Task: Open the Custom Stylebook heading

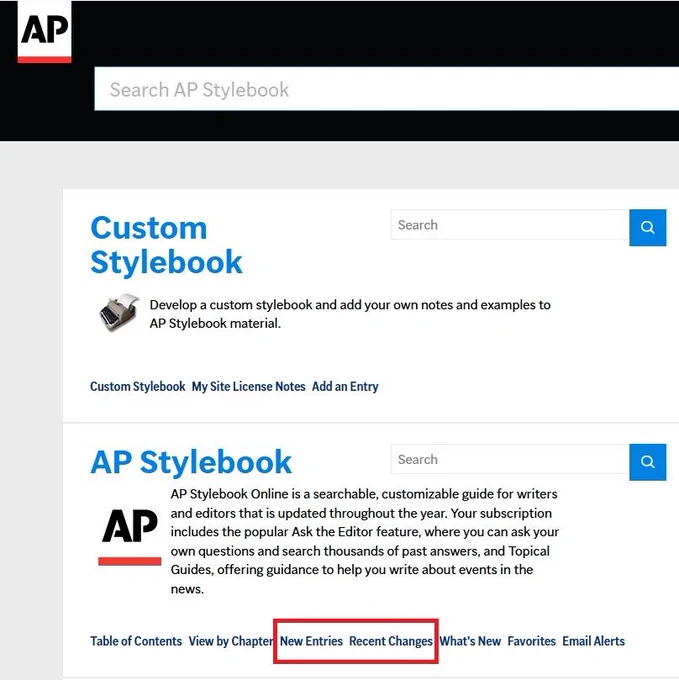Action: pyautogui.click(x=166, y=245)
